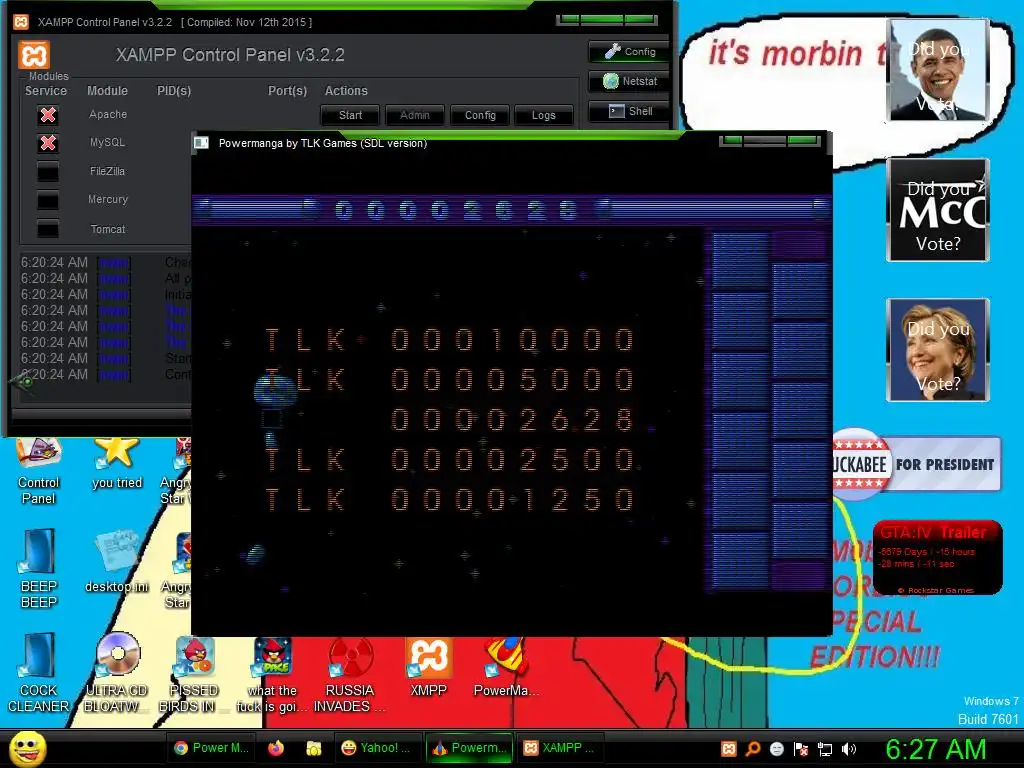
Task: Open XAMPP Config with wrench icon
Action: [629, 52]
